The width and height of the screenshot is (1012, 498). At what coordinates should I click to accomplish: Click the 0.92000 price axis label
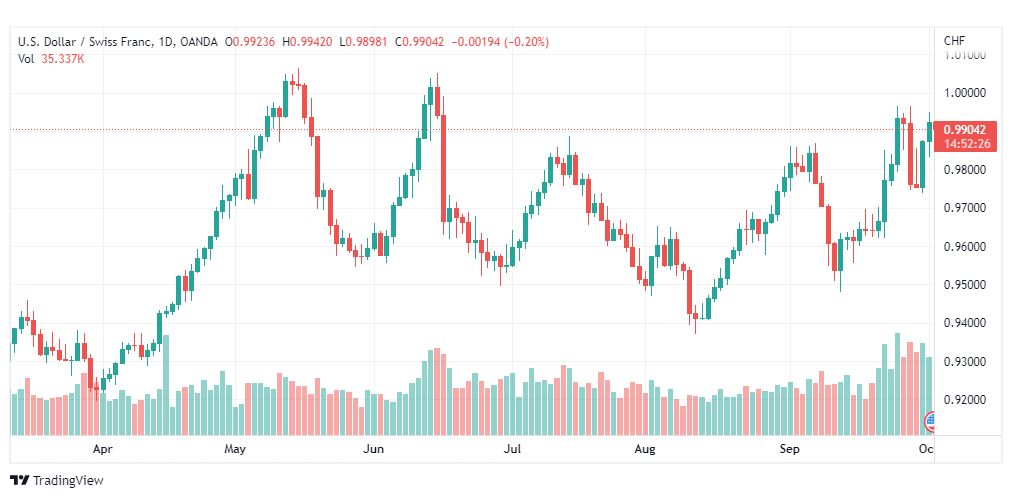tap(966, 400)
